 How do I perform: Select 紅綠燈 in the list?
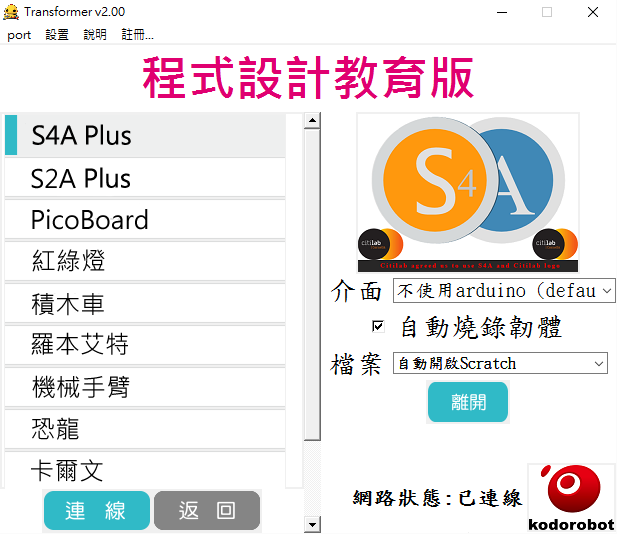pyautogui.click(x=145, y=261)
